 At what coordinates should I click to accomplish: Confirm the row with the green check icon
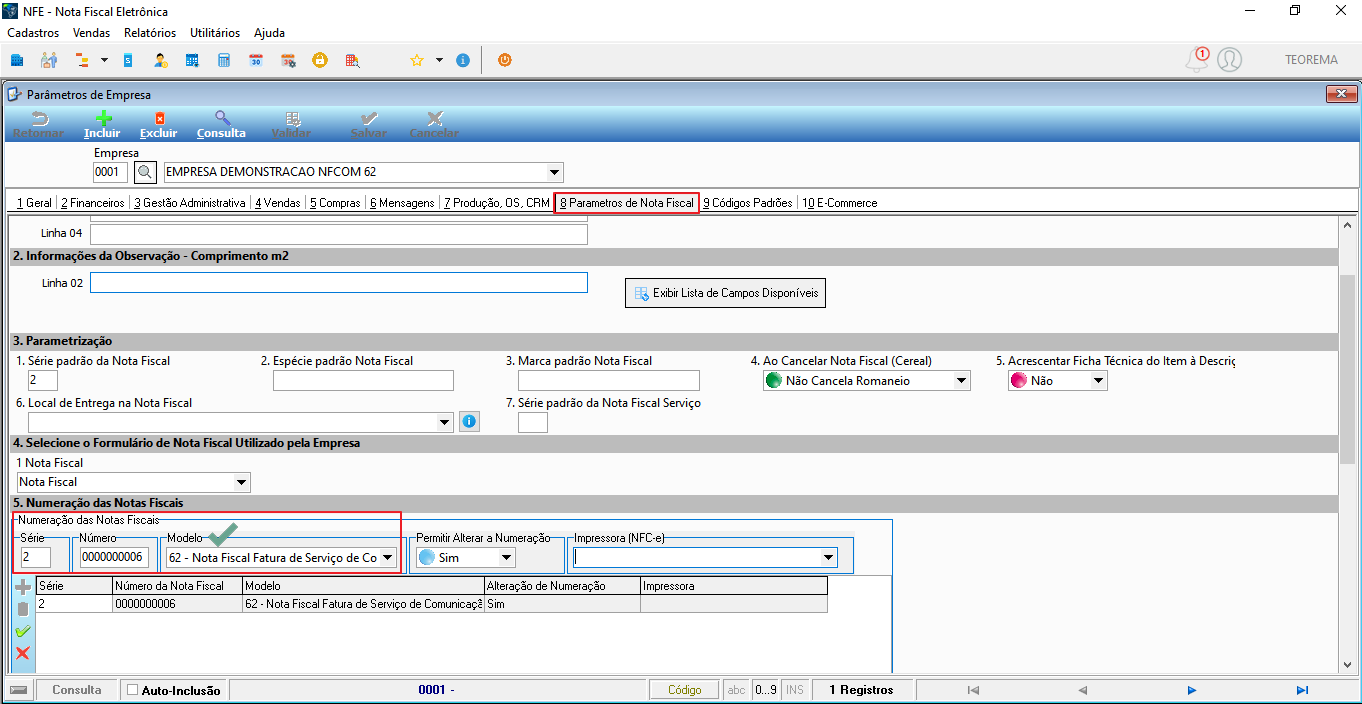(23, 631)
